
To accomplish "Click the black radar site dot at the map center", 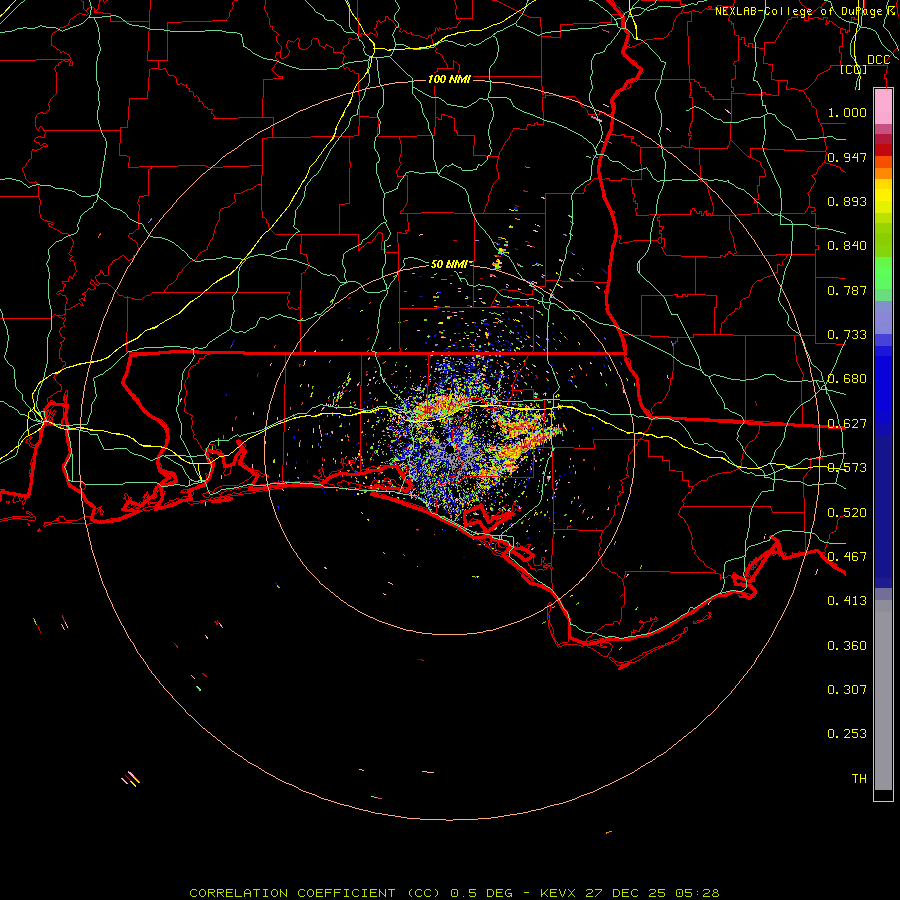I will (x=450, y=449).
